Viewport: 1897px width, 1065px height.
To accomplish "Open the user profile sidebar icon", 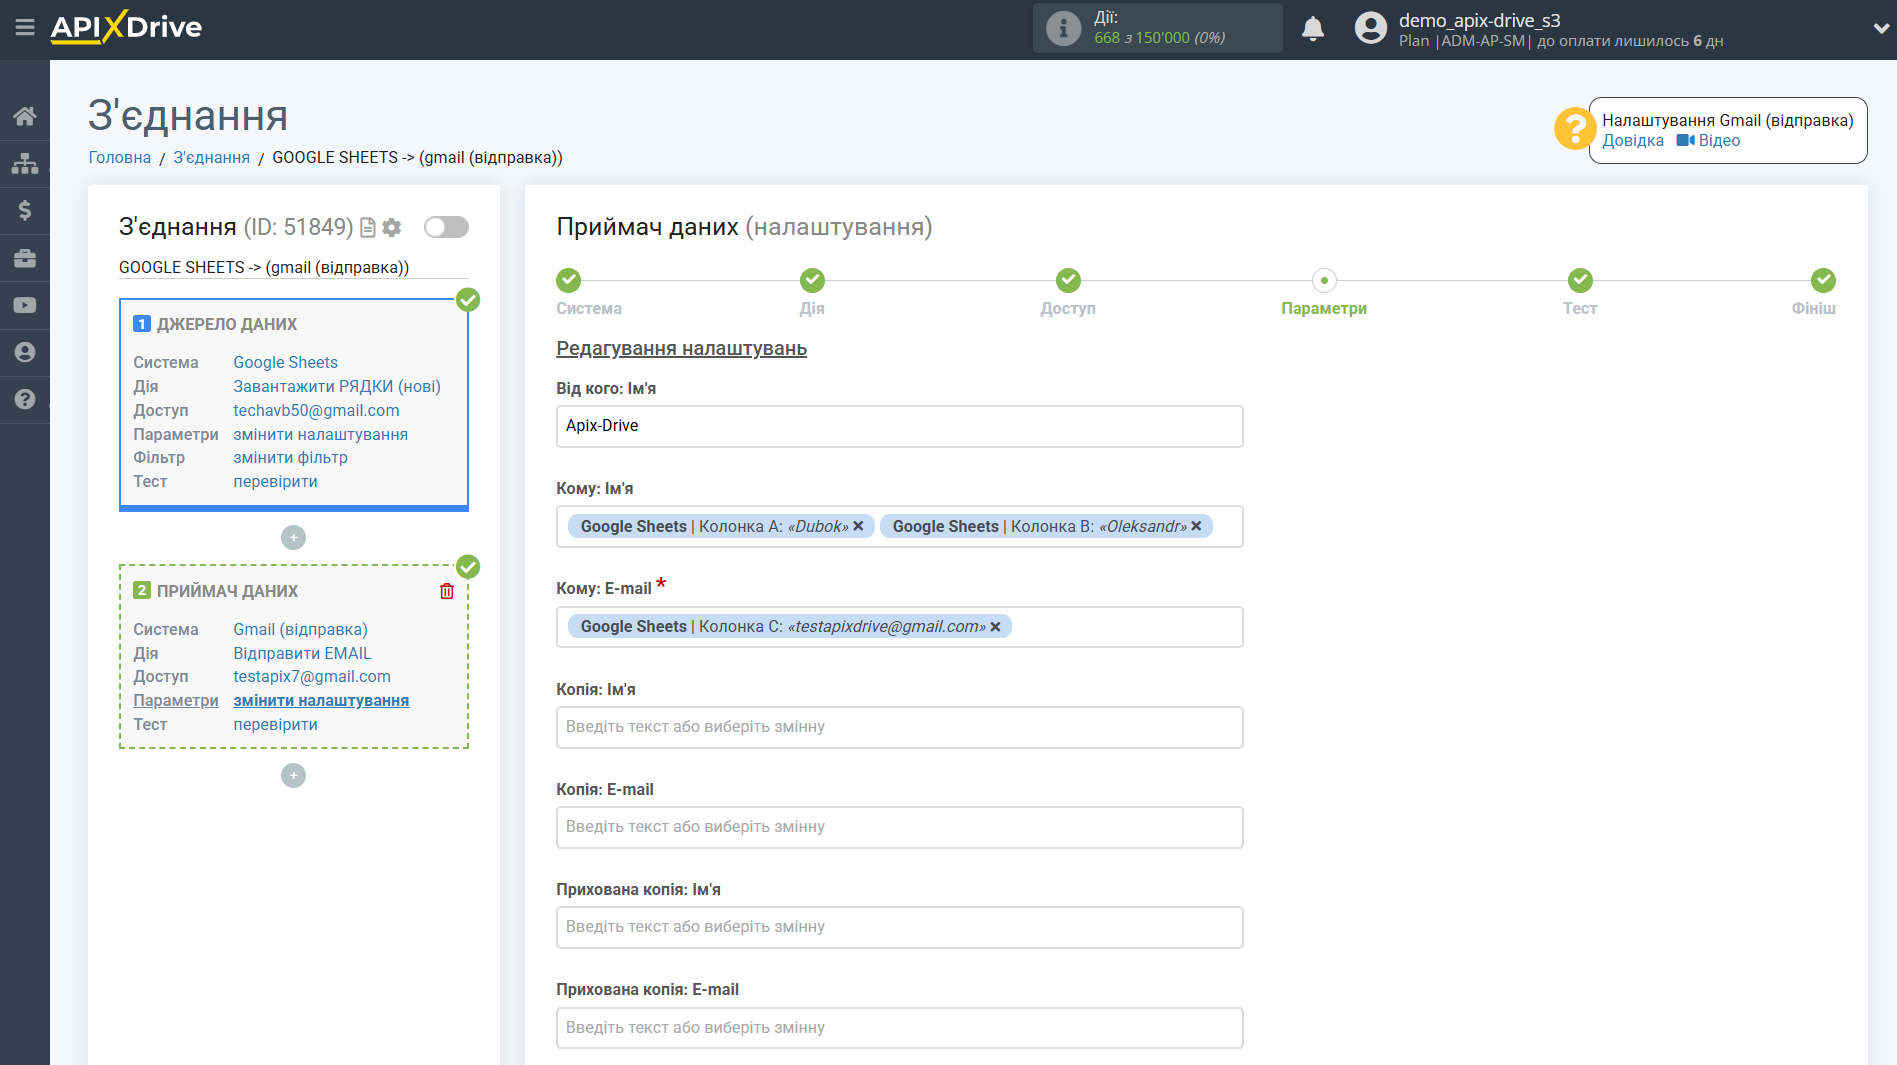I will coord(25,352).
